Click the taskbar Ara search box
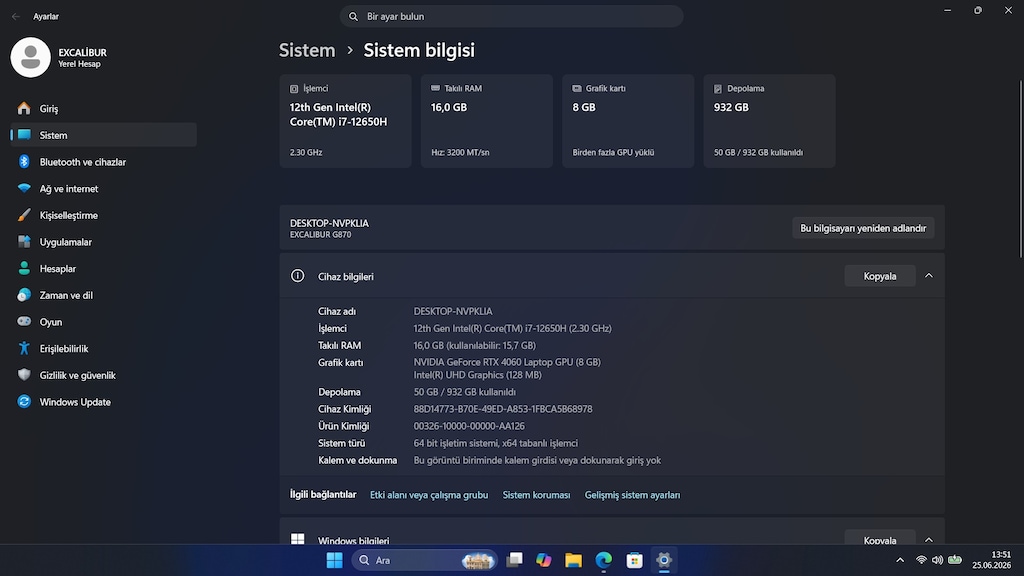 coord(424,560)
